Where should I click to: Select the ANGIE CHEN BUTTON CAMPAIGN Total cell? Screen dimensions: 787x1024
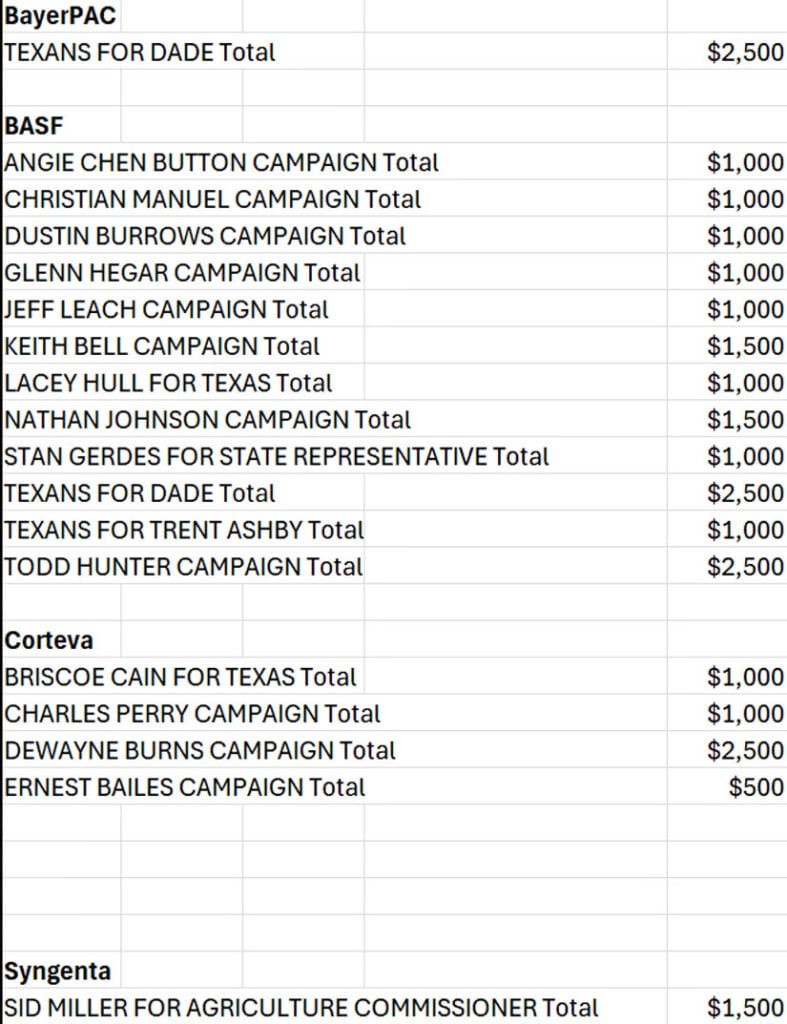click(x=222, y=162)
